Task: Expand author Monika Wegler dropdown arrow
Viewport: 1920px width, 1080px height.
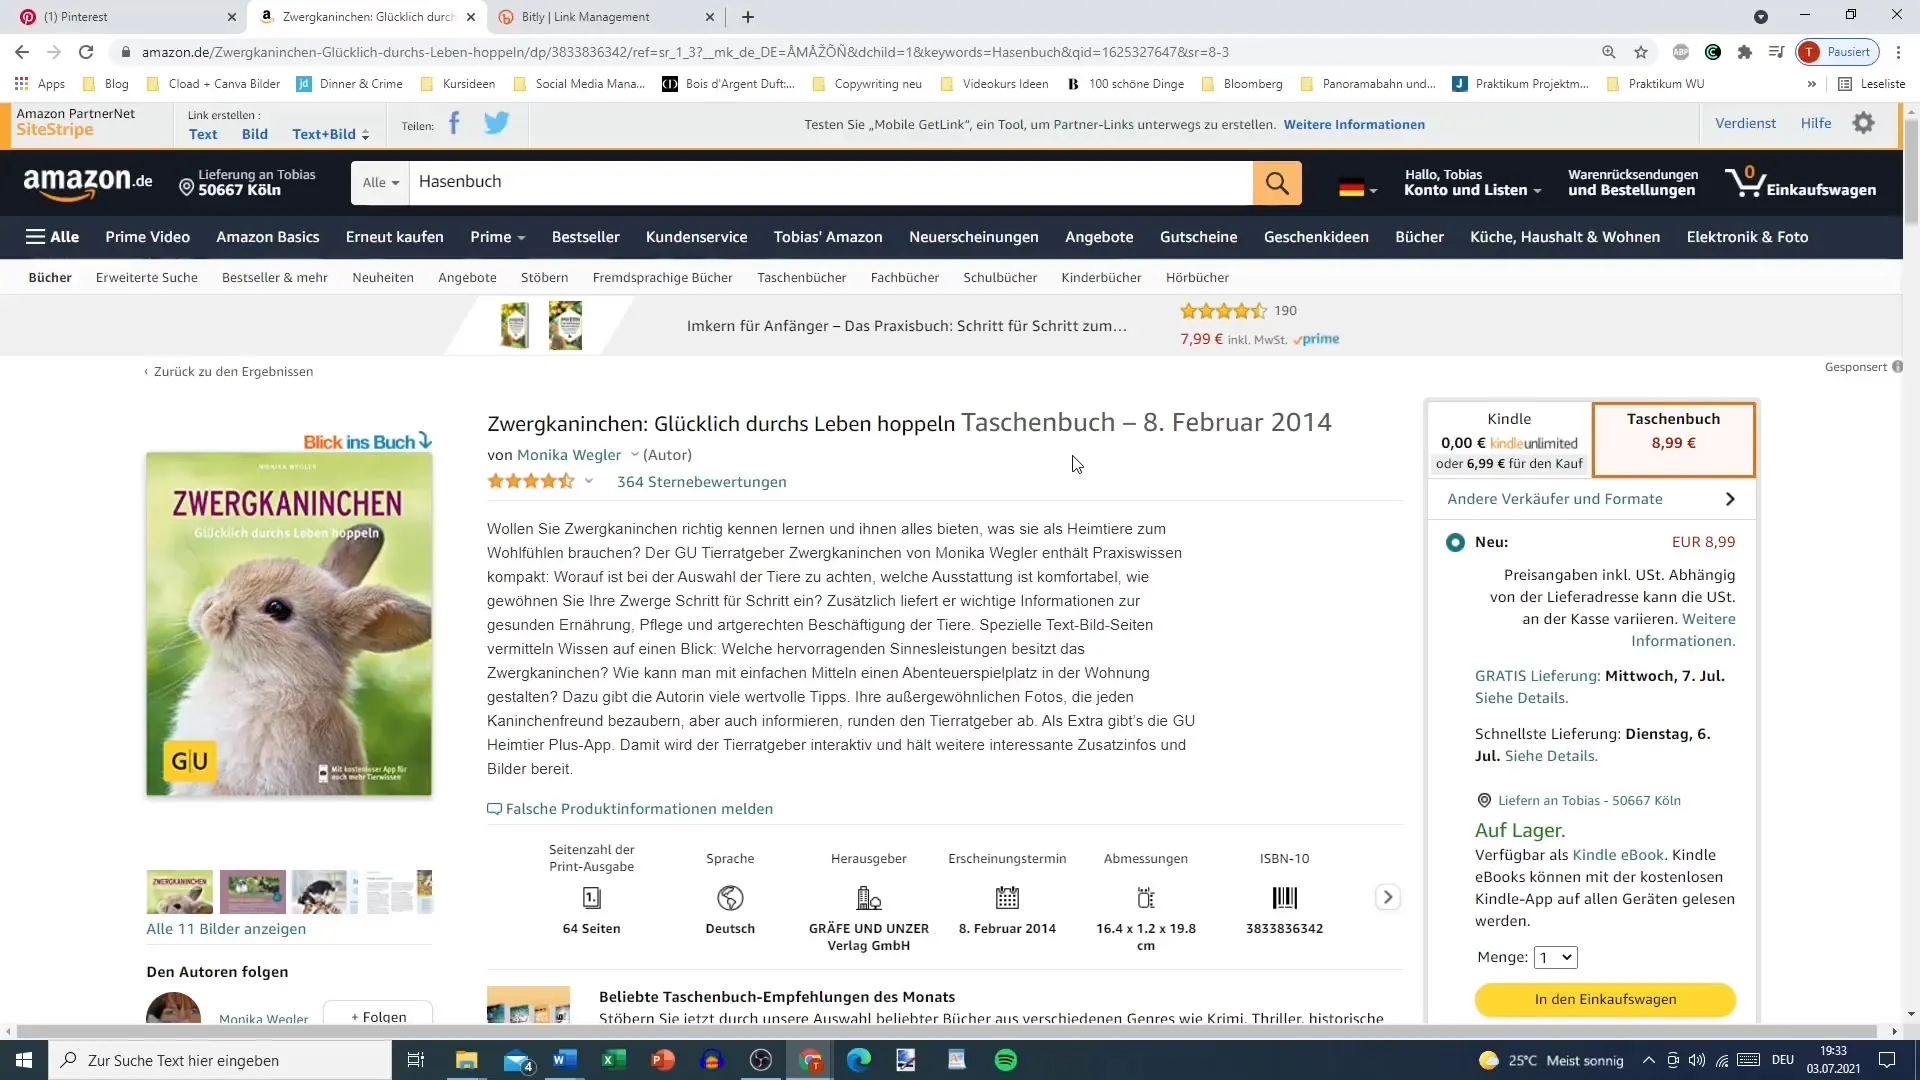Action: [634, 455]
